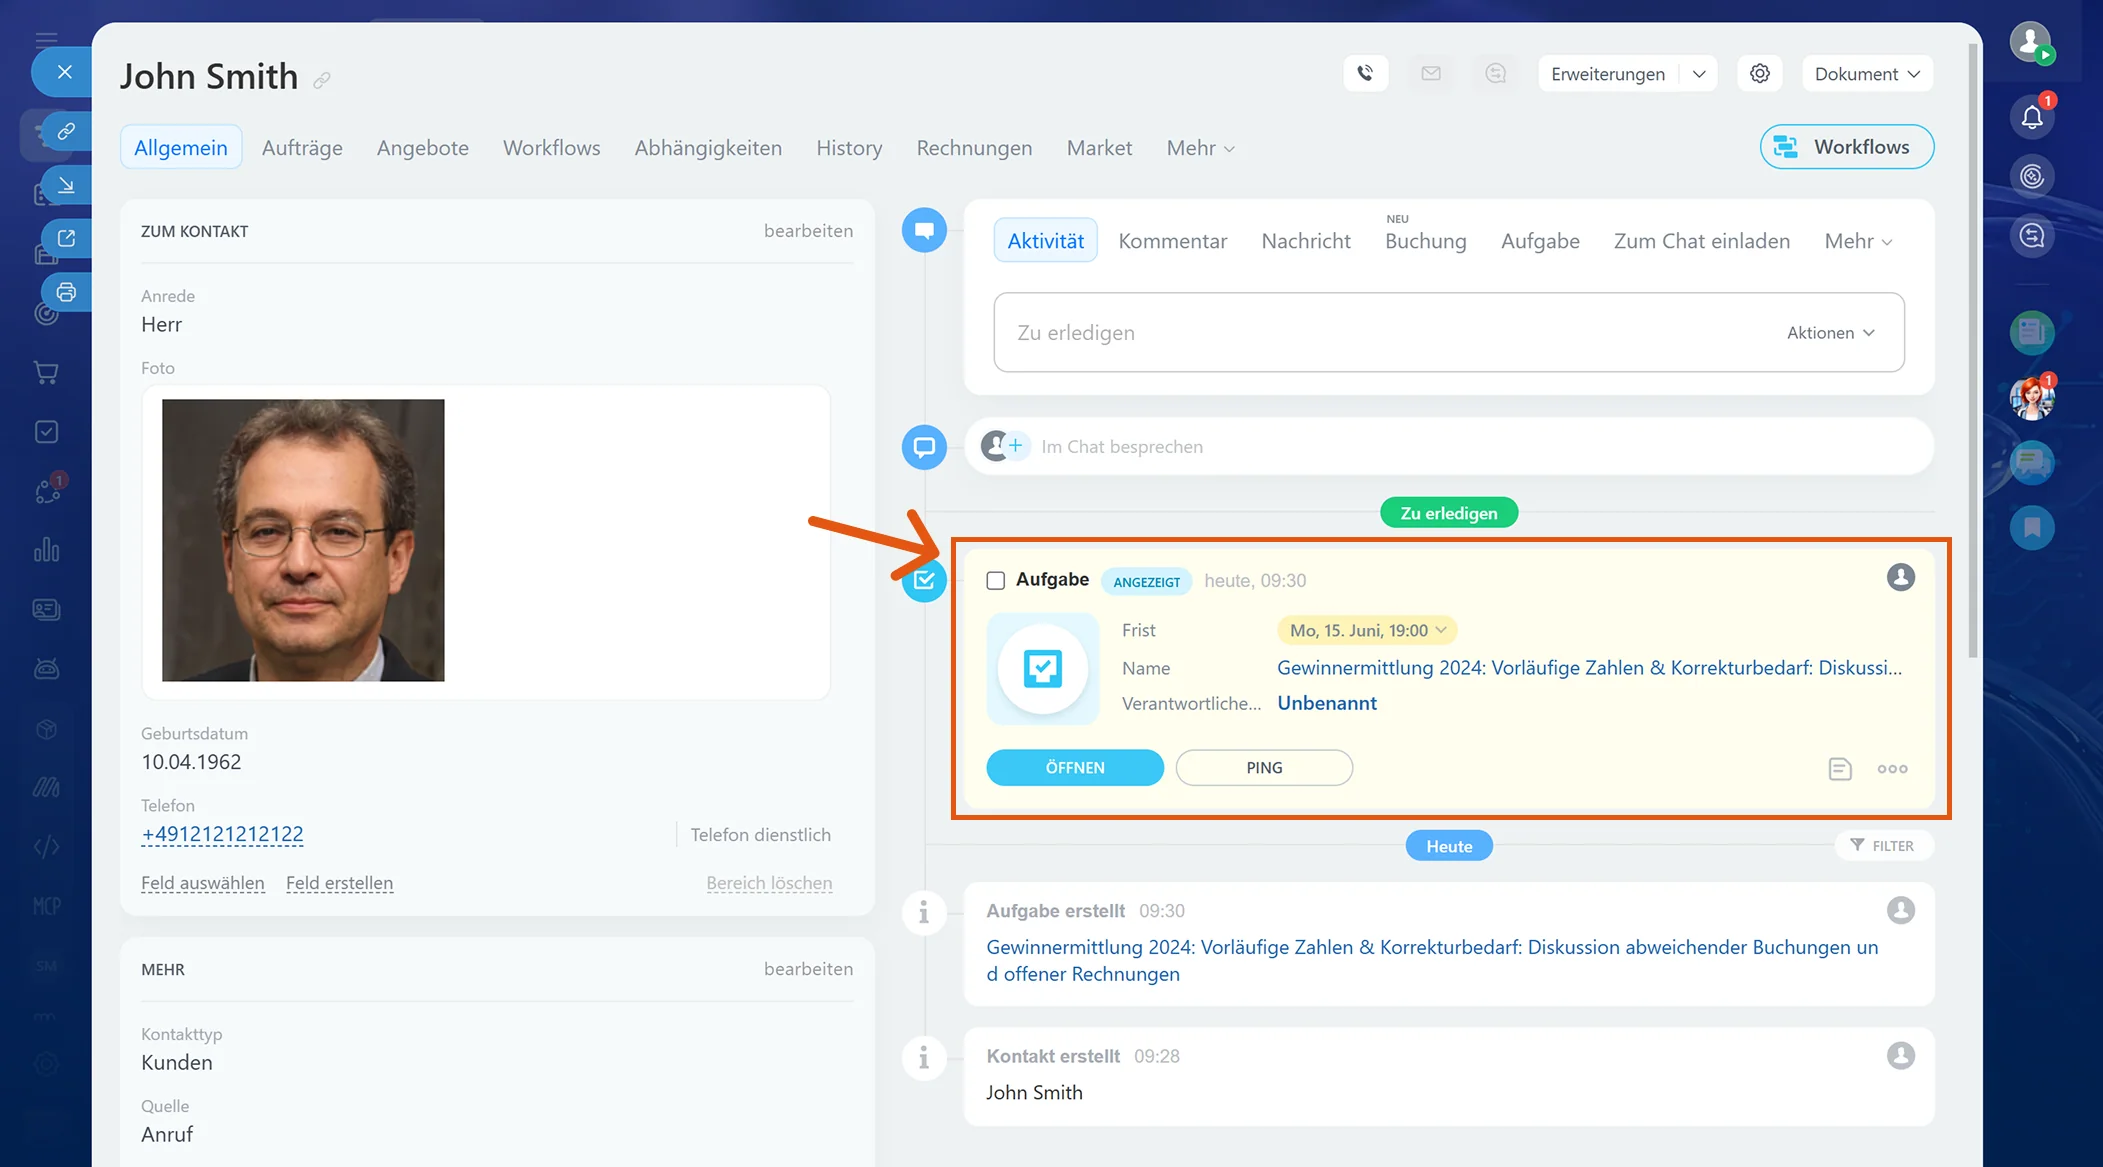Switch to the Aufträge tab
Screen dimensions: 2103x1167
point(302,148)
